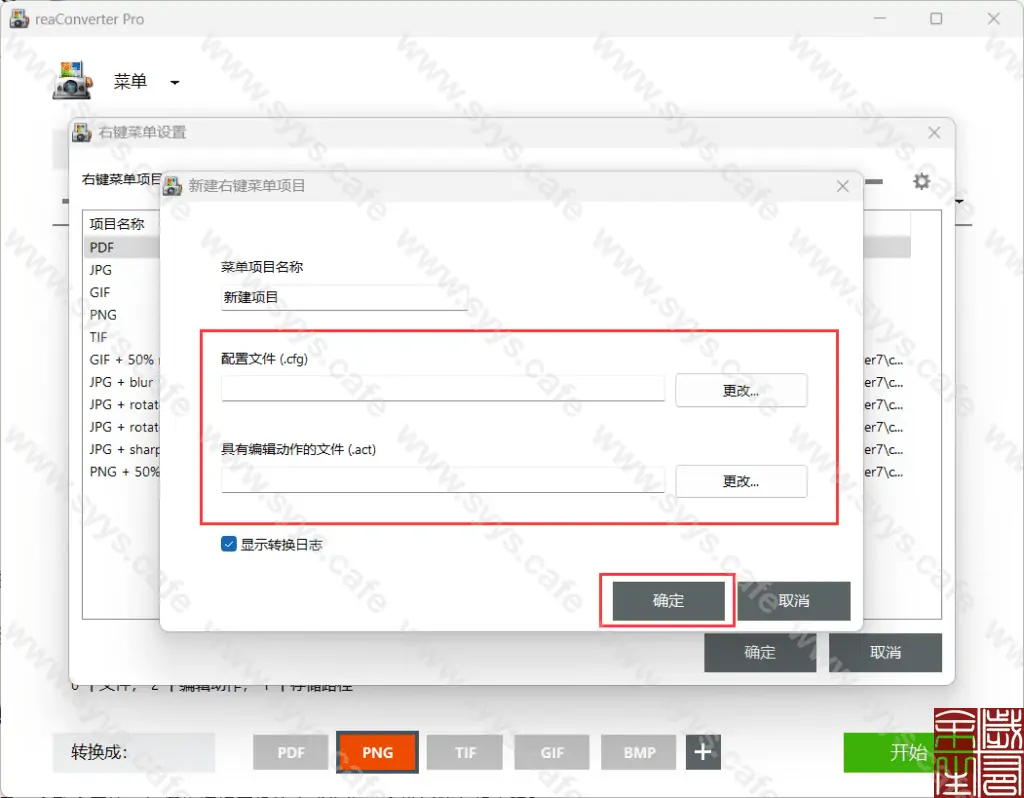This screenshot has height=798, width=1024.
Task: Close the 右键菜单设置 dialog
Action: (x=935, y=133)
